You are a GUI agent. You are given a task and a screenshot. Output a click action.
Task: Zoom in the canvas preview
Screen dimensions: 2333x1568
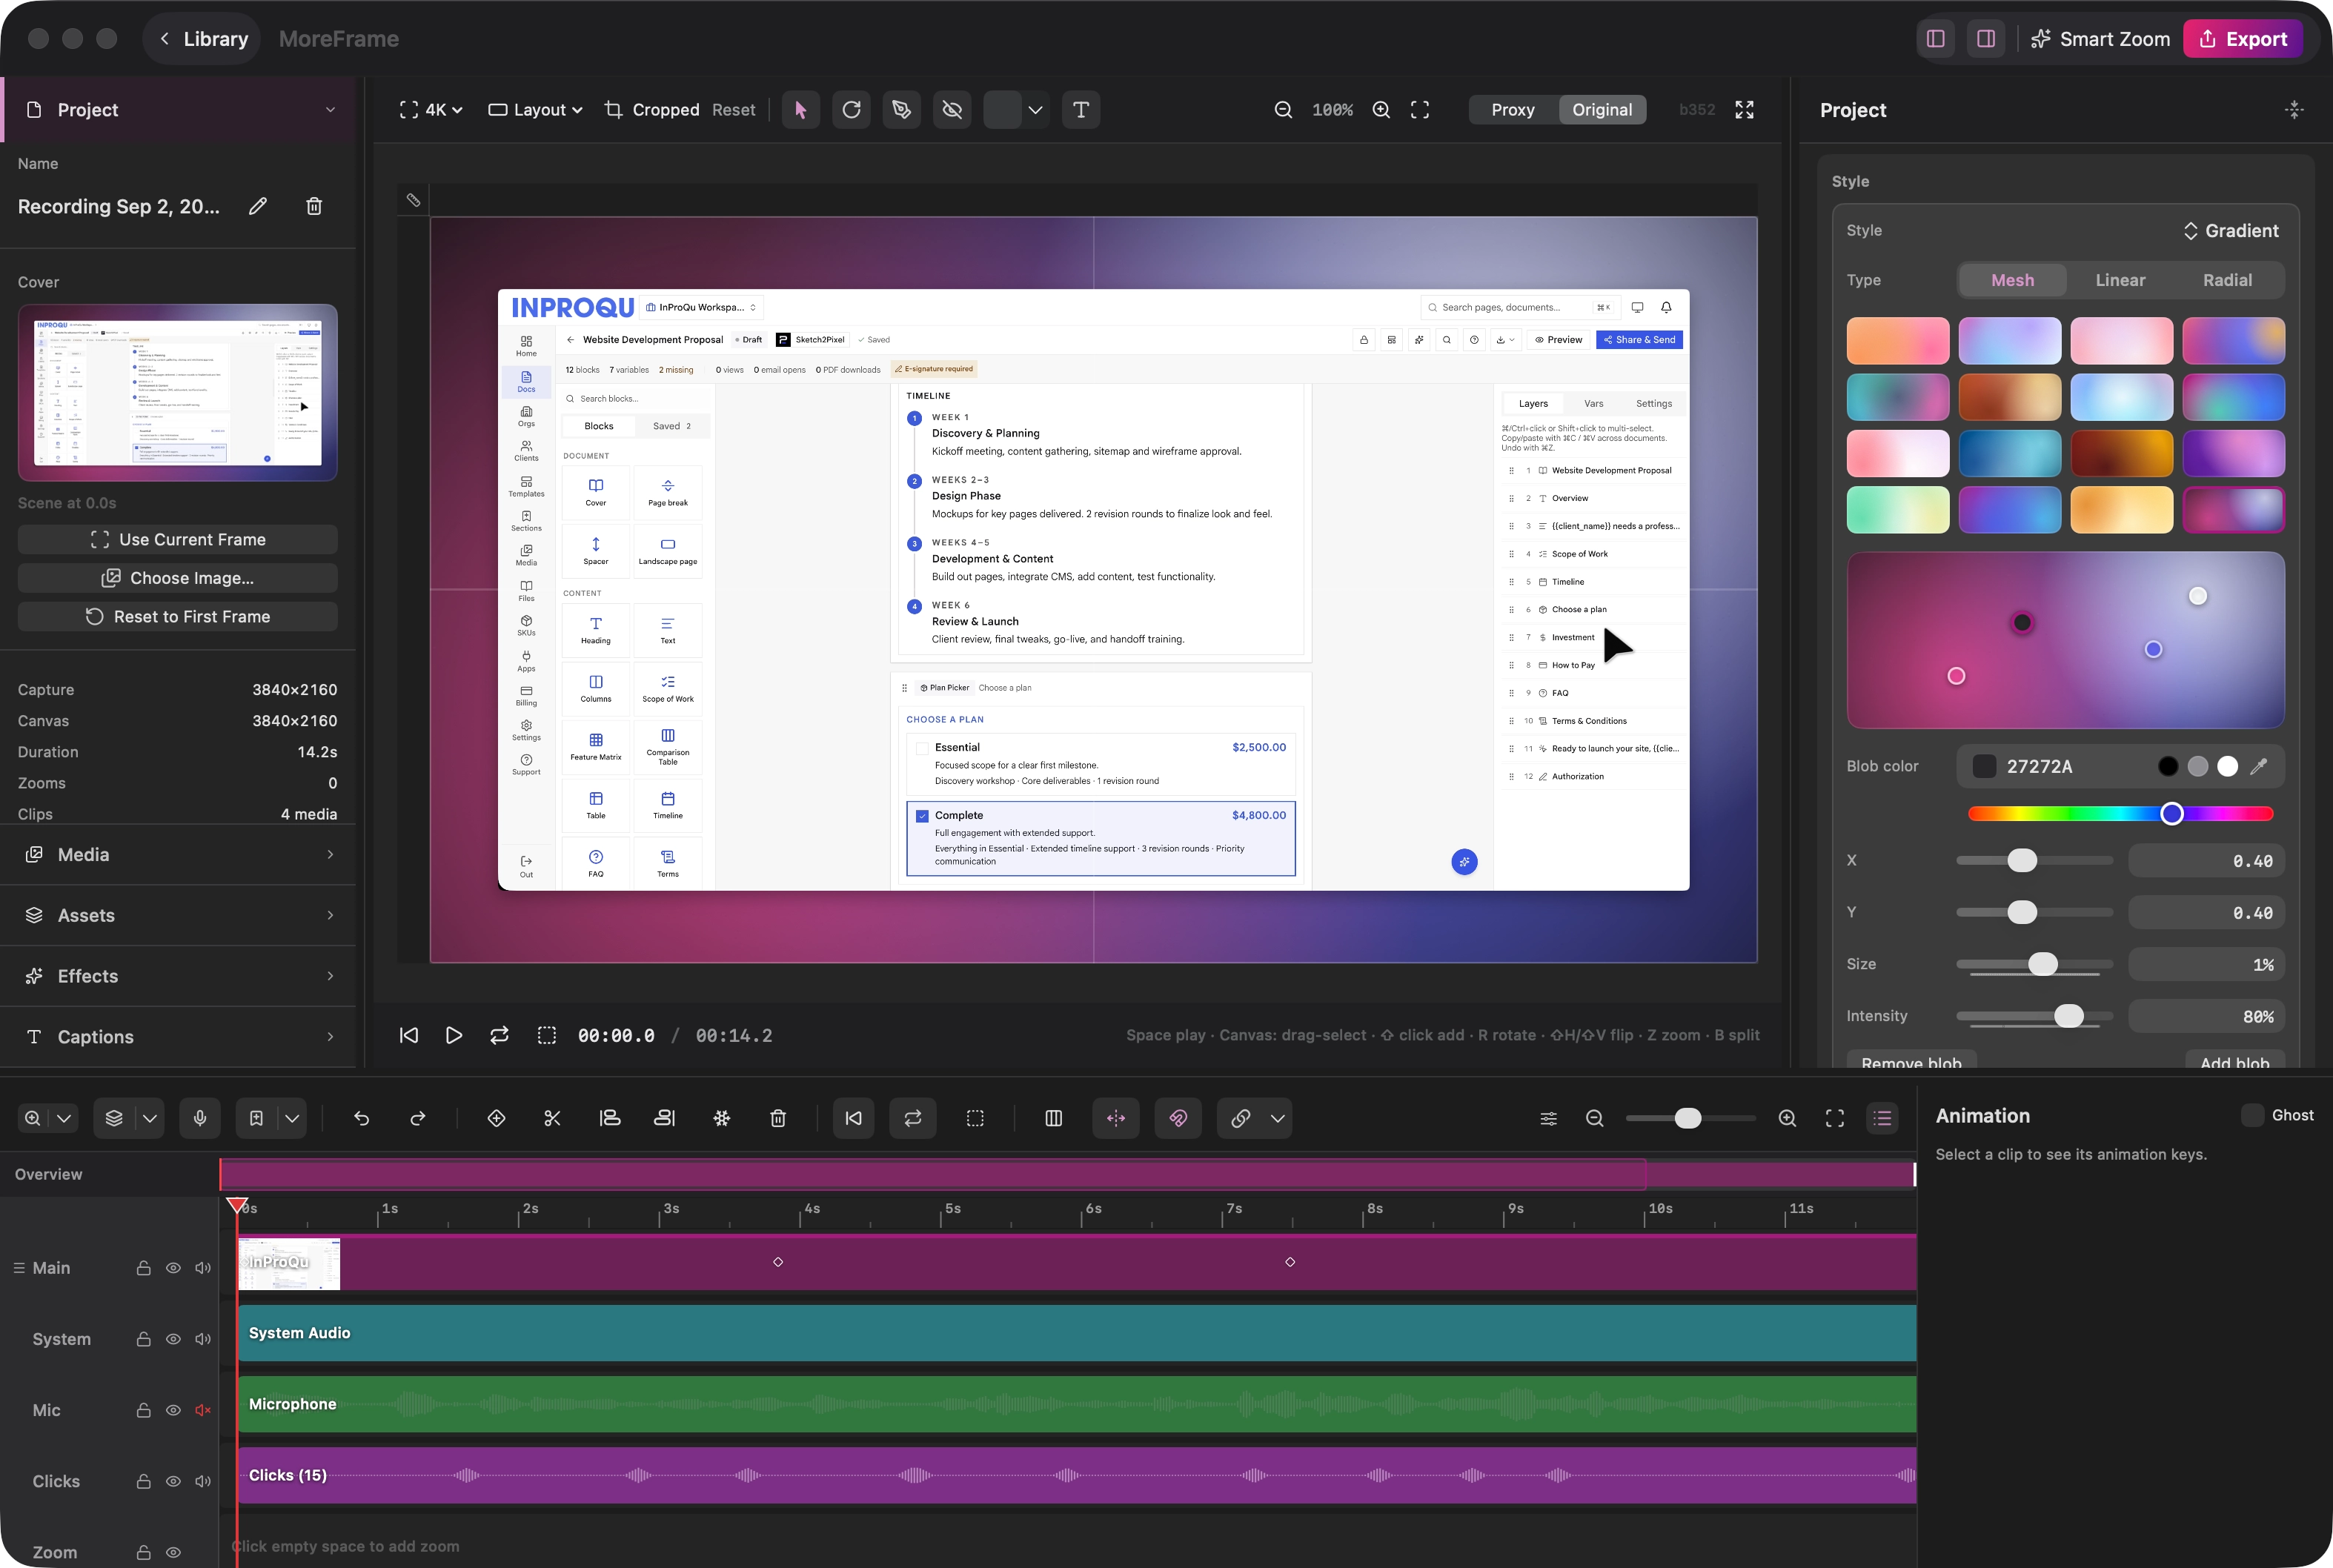(x=1381, y=110)
